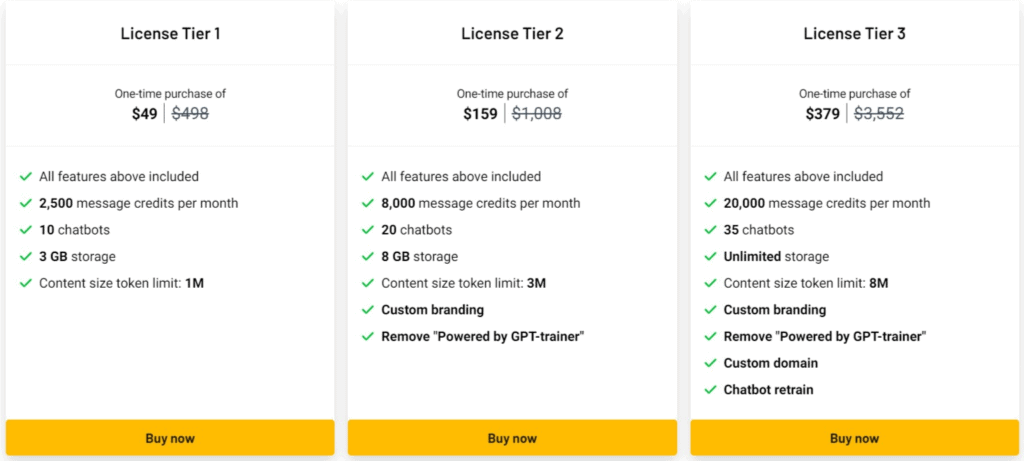Click checkmark beside 3 GB storage

coord(26,256)
